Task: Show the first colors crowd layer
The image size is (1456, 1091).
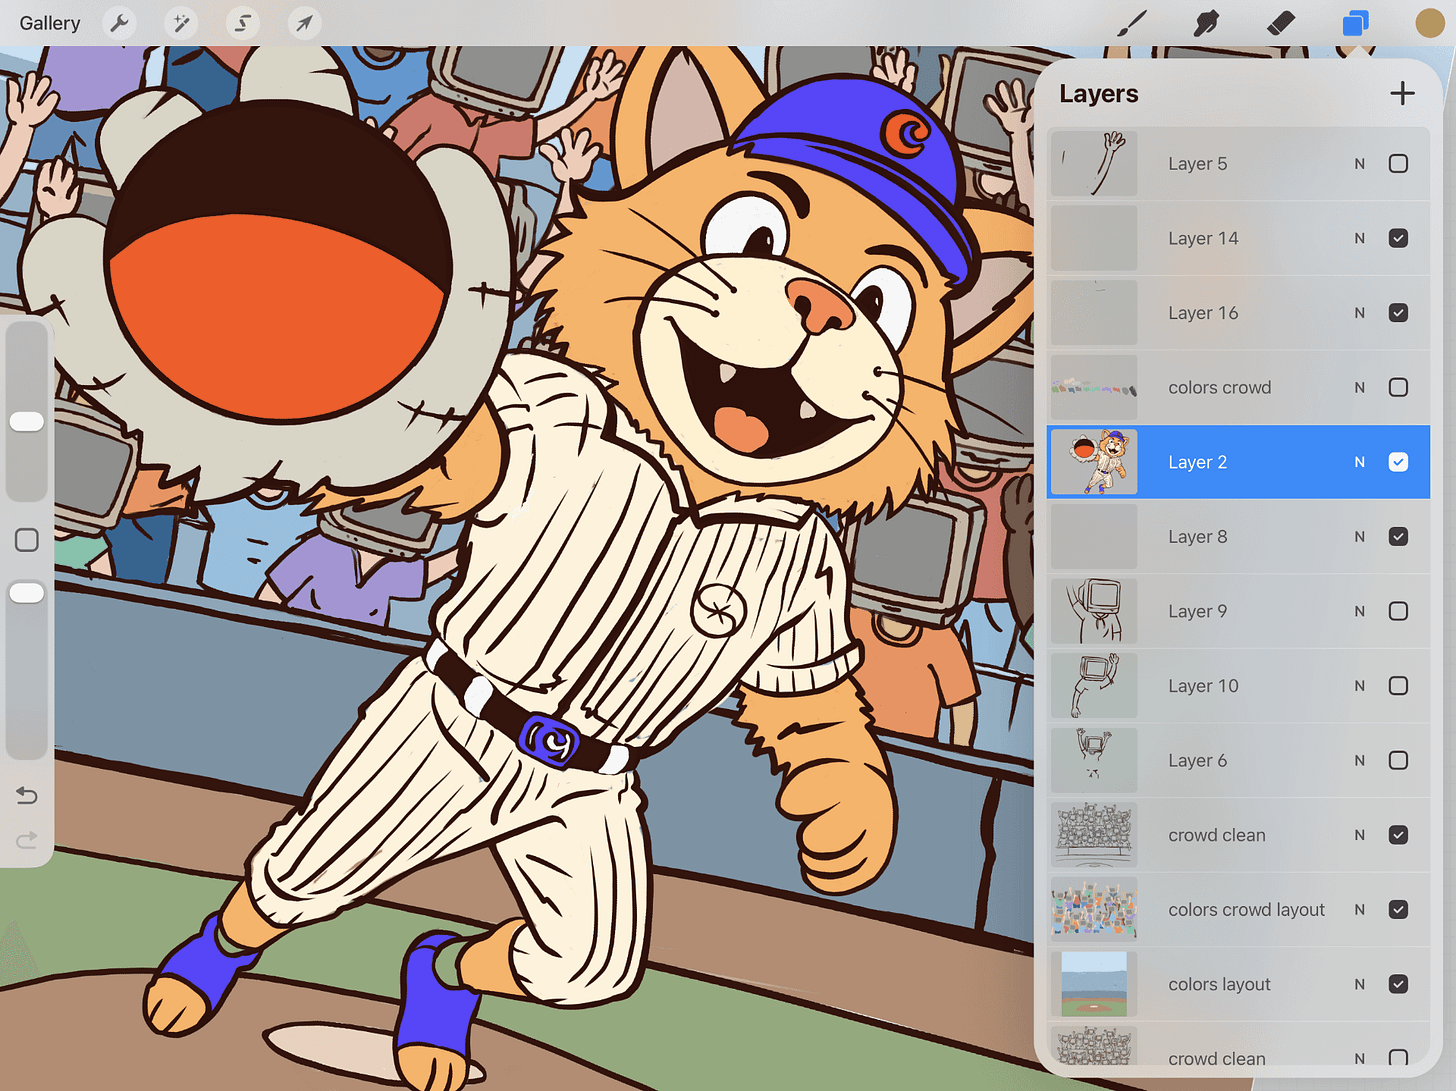Action: [1398, 387]
